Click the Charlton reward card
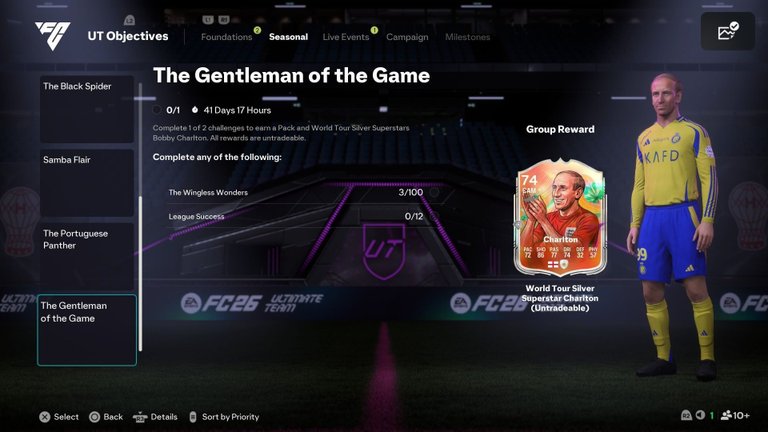This screenshot has width=768, height=432. coord(560,218)
